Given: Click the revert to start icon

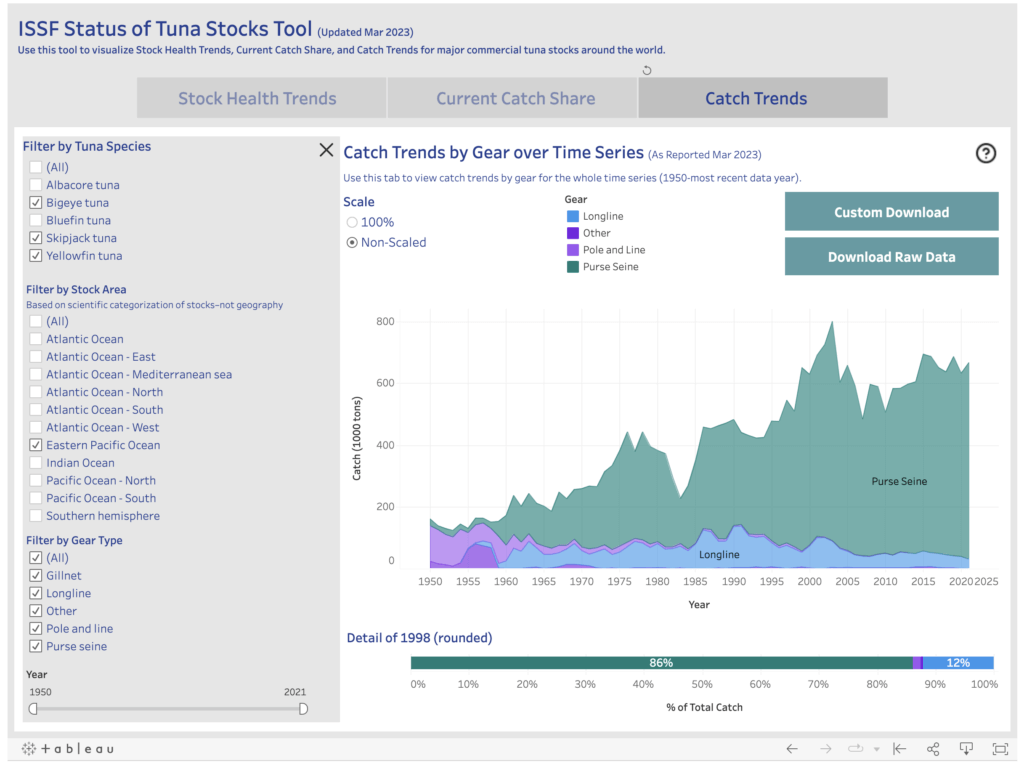Looking at the screenshot, I should coord(899,748).
